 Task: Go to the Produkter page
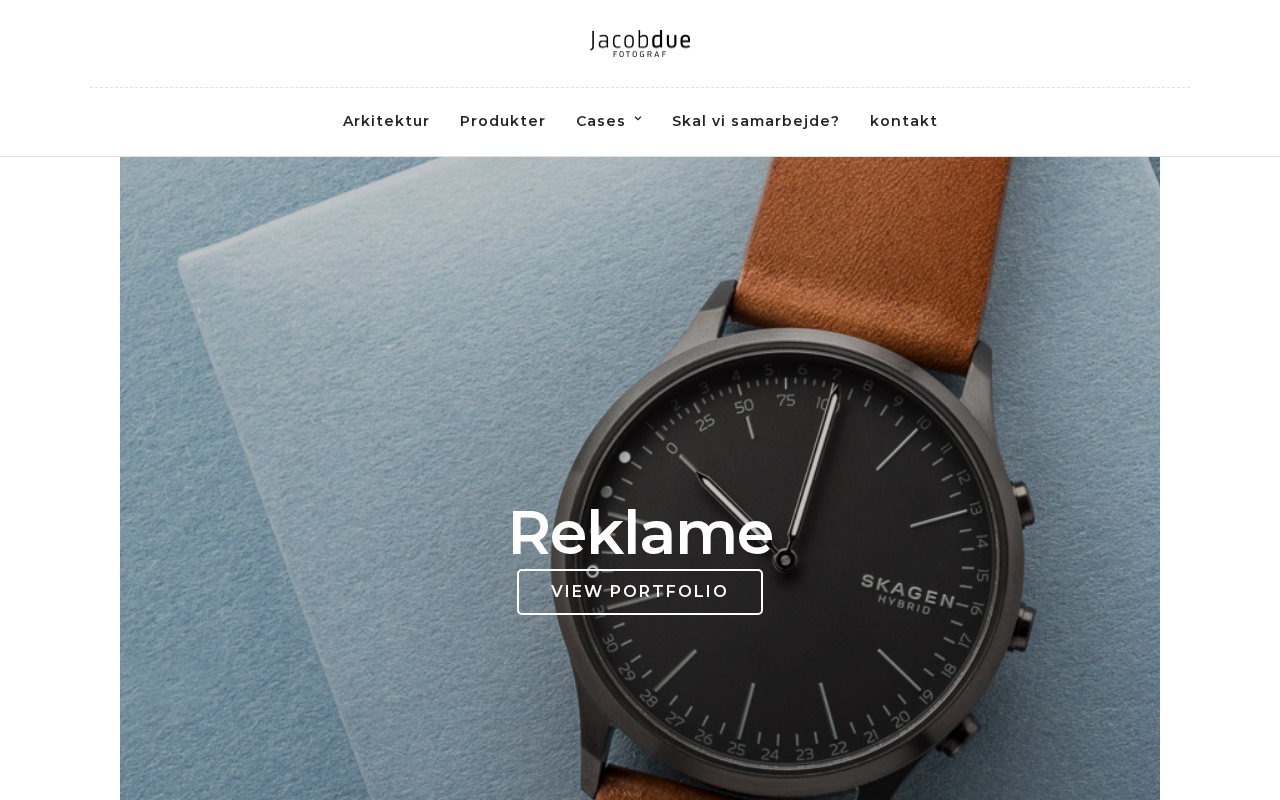[x=503, y=121]
